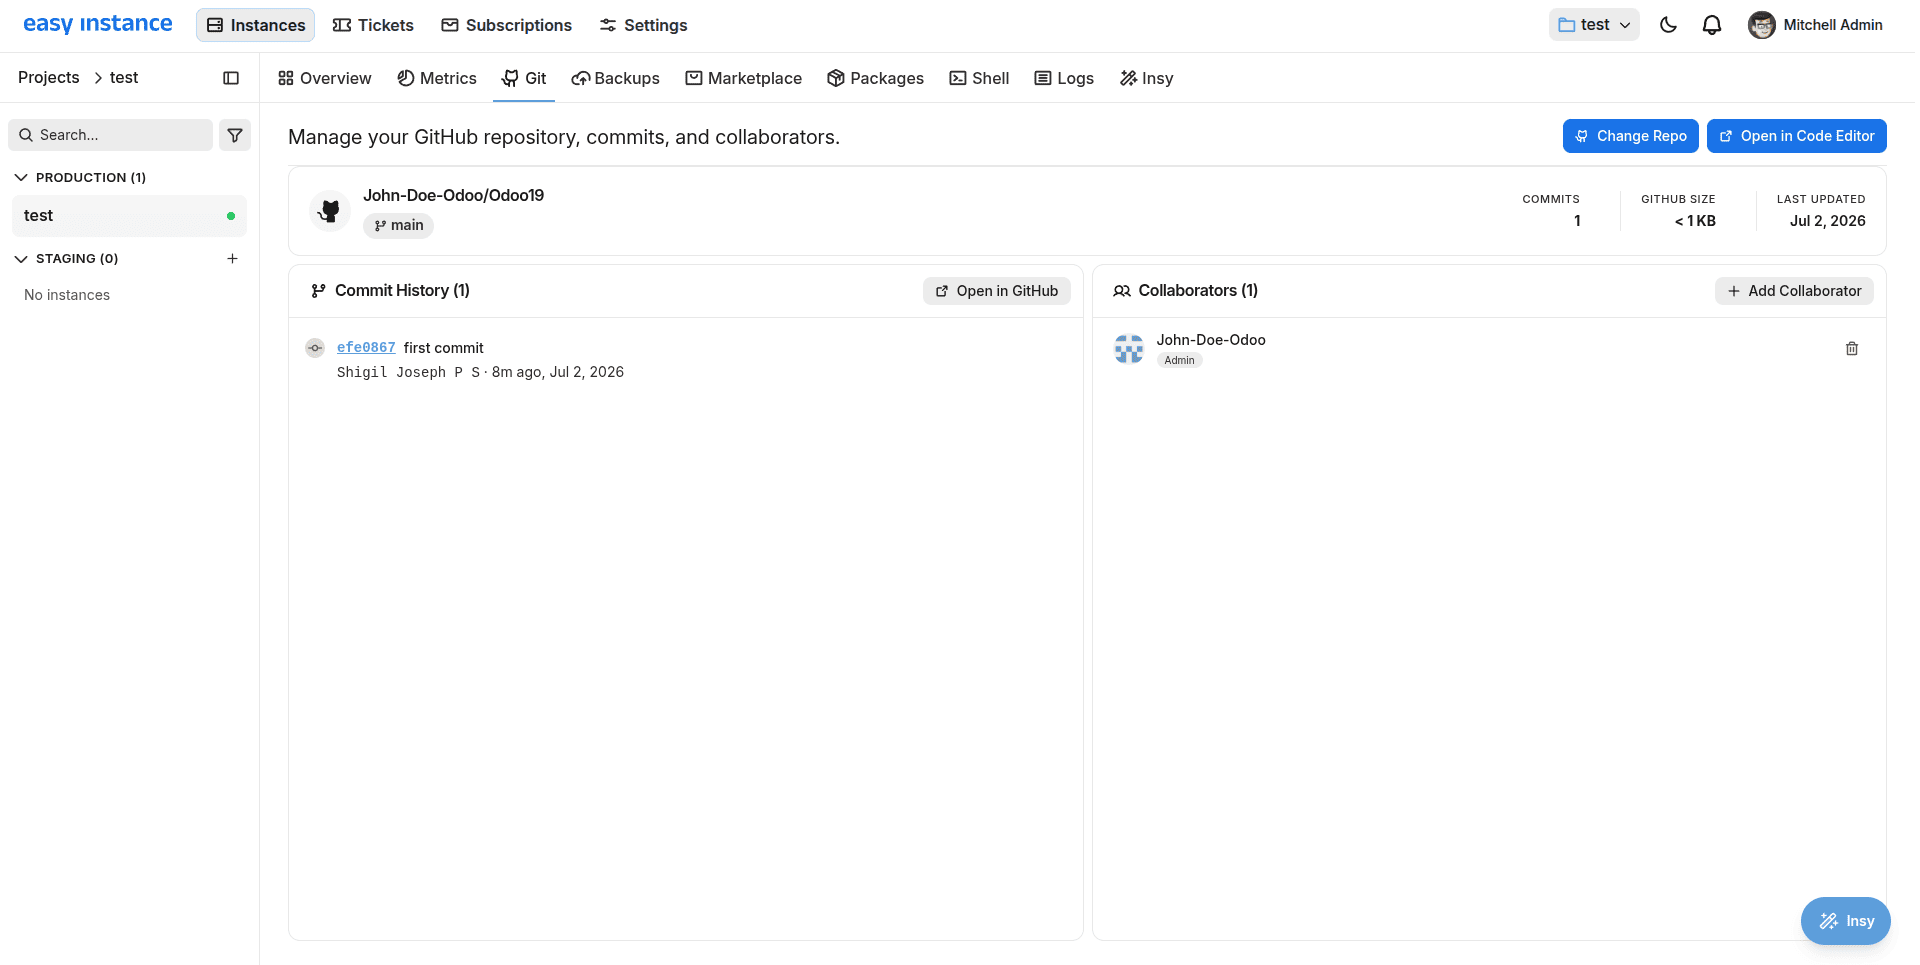Open the Packages tab
This screenshot has height=965, width=1920.
[876, 78]
